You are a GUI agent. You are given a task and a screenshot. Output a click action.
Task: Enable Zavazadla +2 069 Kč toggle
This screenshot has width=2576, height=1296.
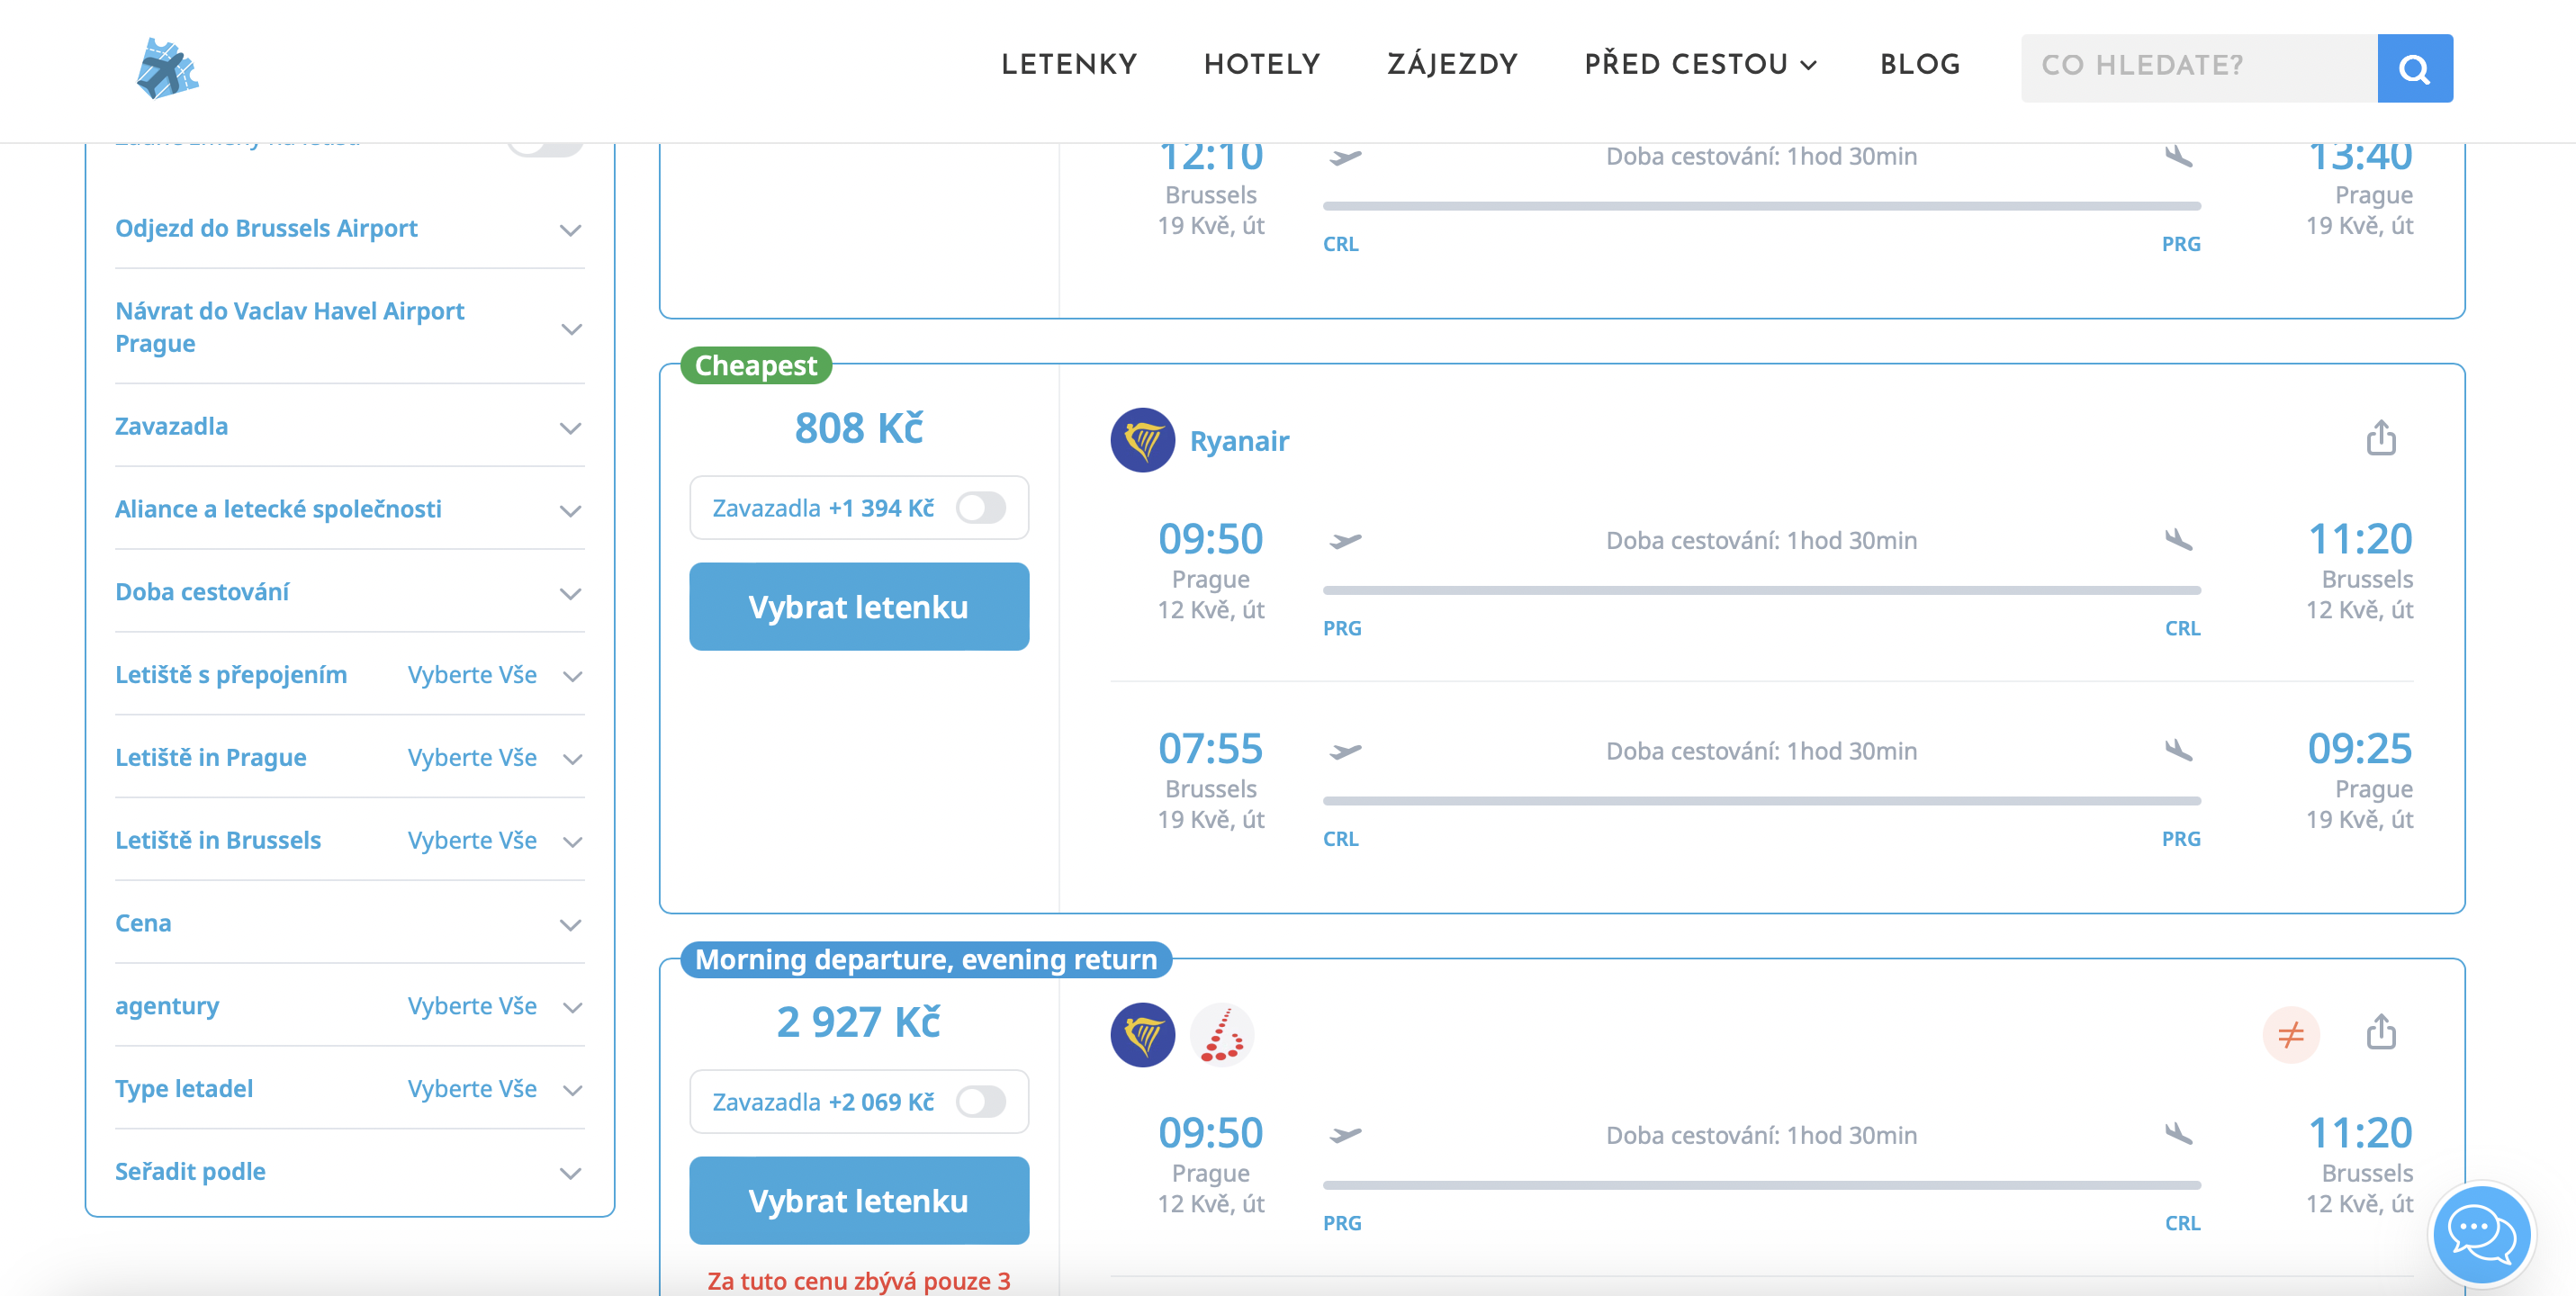point(980,1102)
